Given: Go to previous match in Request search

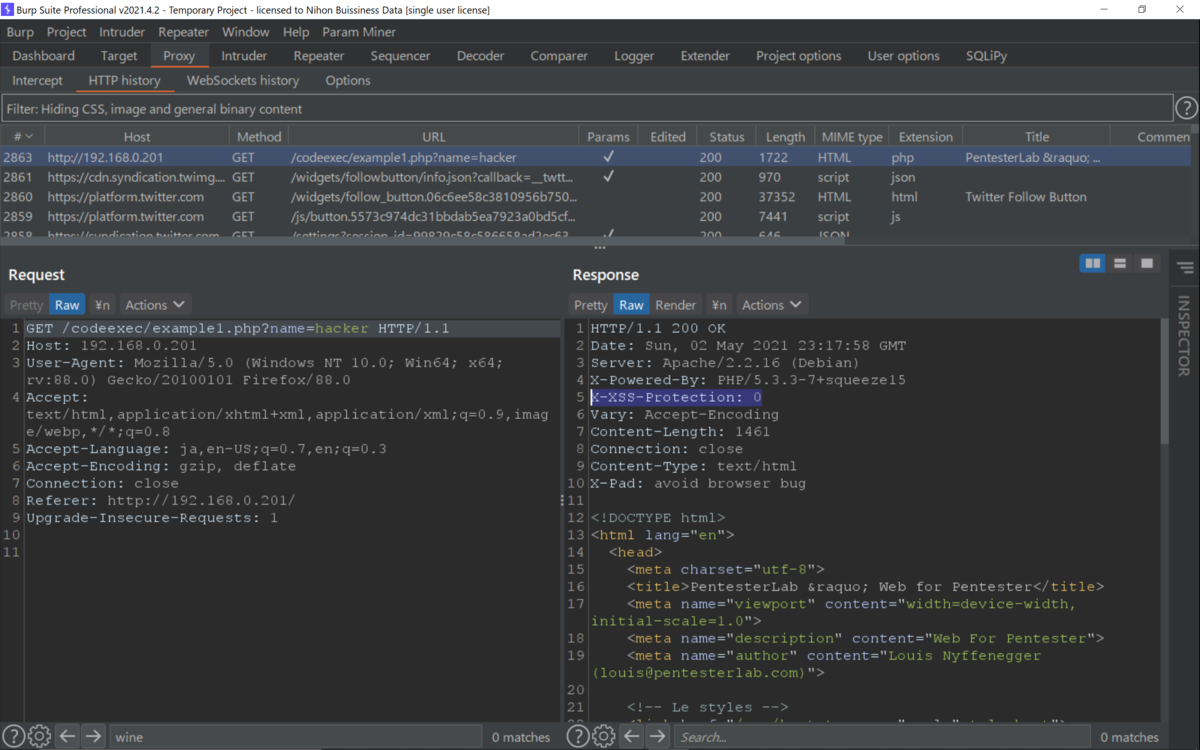Looking at the screenshot, I should 67,737.
